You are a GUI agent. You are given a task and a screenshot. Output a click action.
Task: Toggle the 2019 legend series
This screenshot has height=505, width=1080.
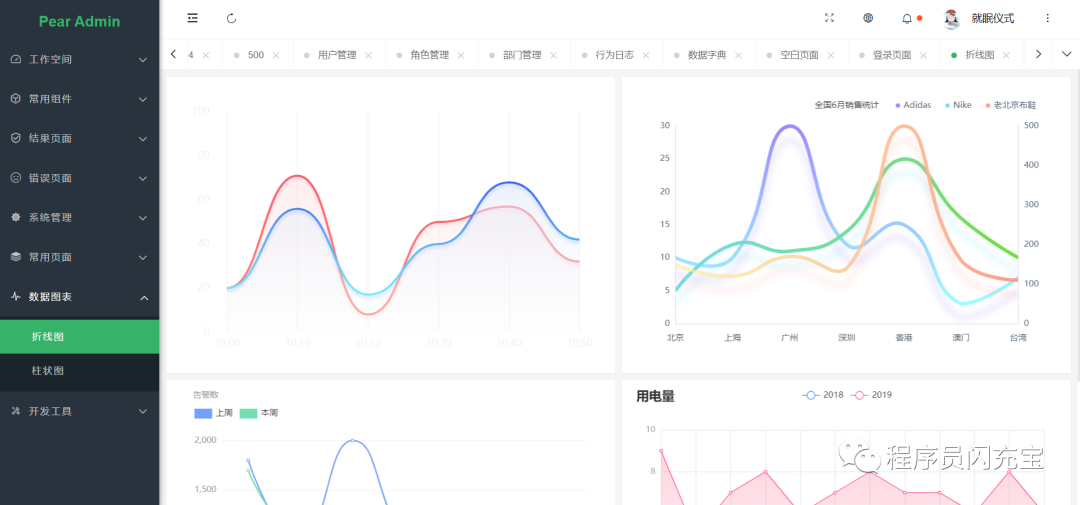[x=872, y=395]
